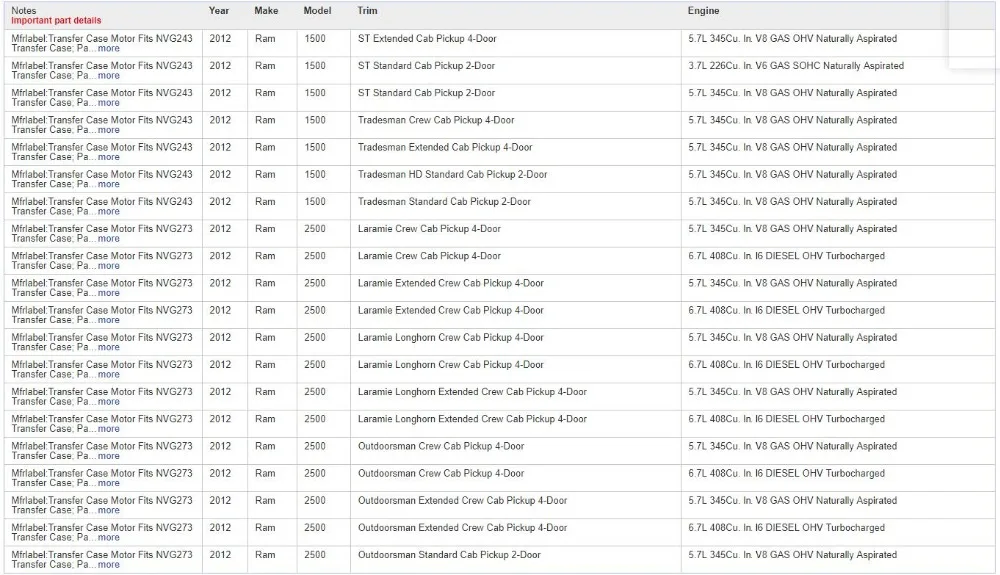Image resolution: width=1000 pixels, height=575 pixels.
Task: Click model '1500' in ST Extended Cab row
Action: click(314, 39)
